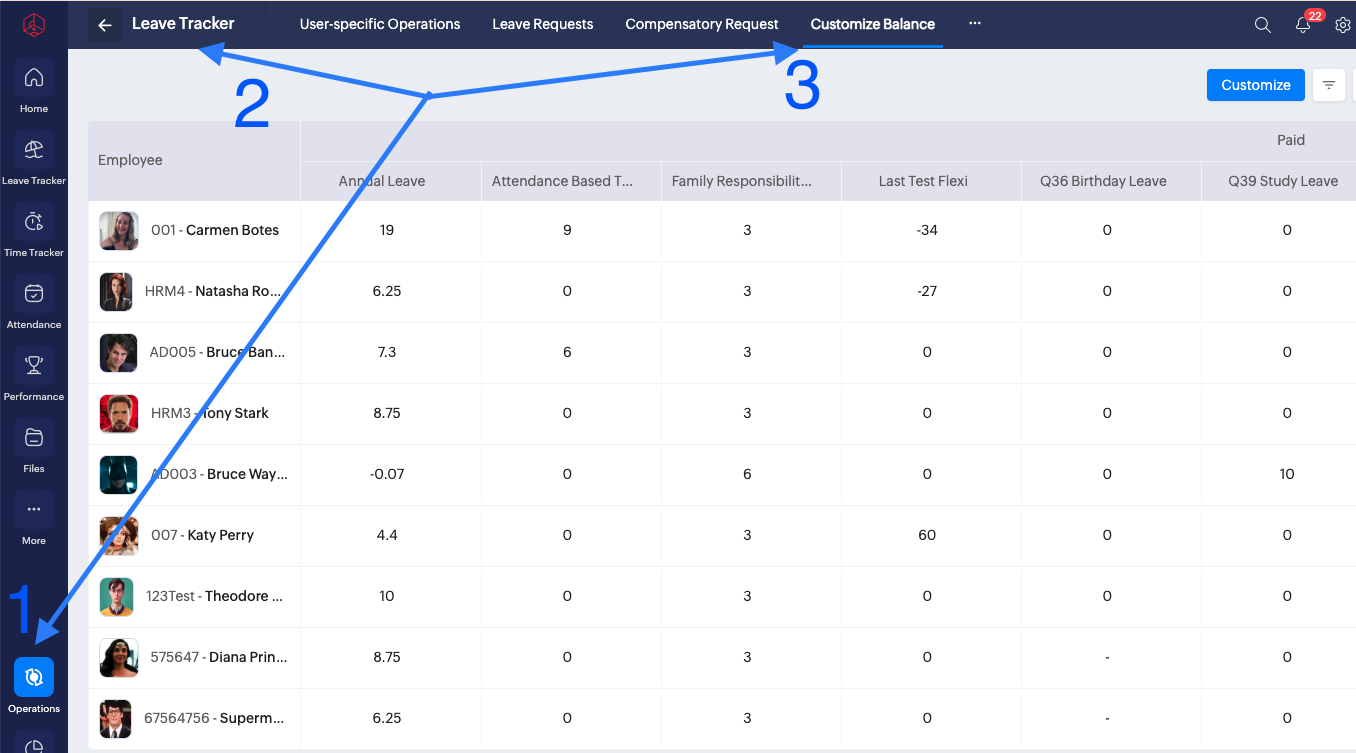Open the filter options icon

[x=1329, y=85]
